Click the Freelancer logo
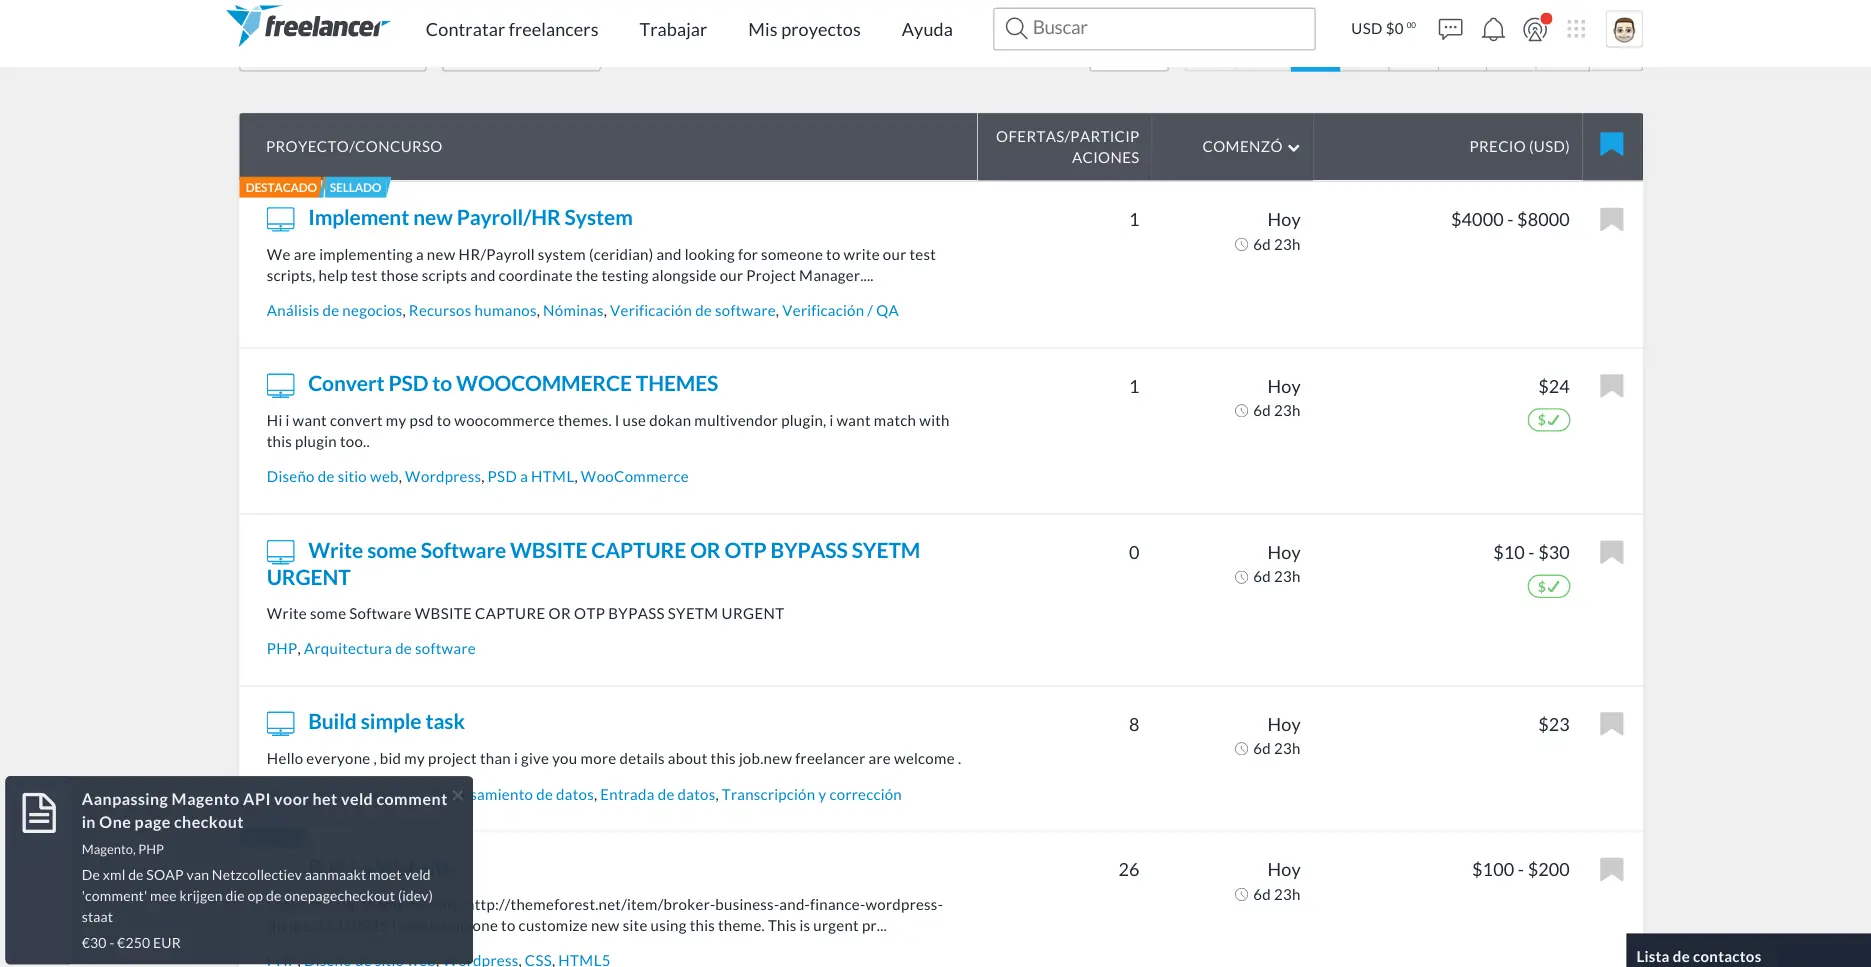This screenshot has width=1871, height=967. point(308,26)
